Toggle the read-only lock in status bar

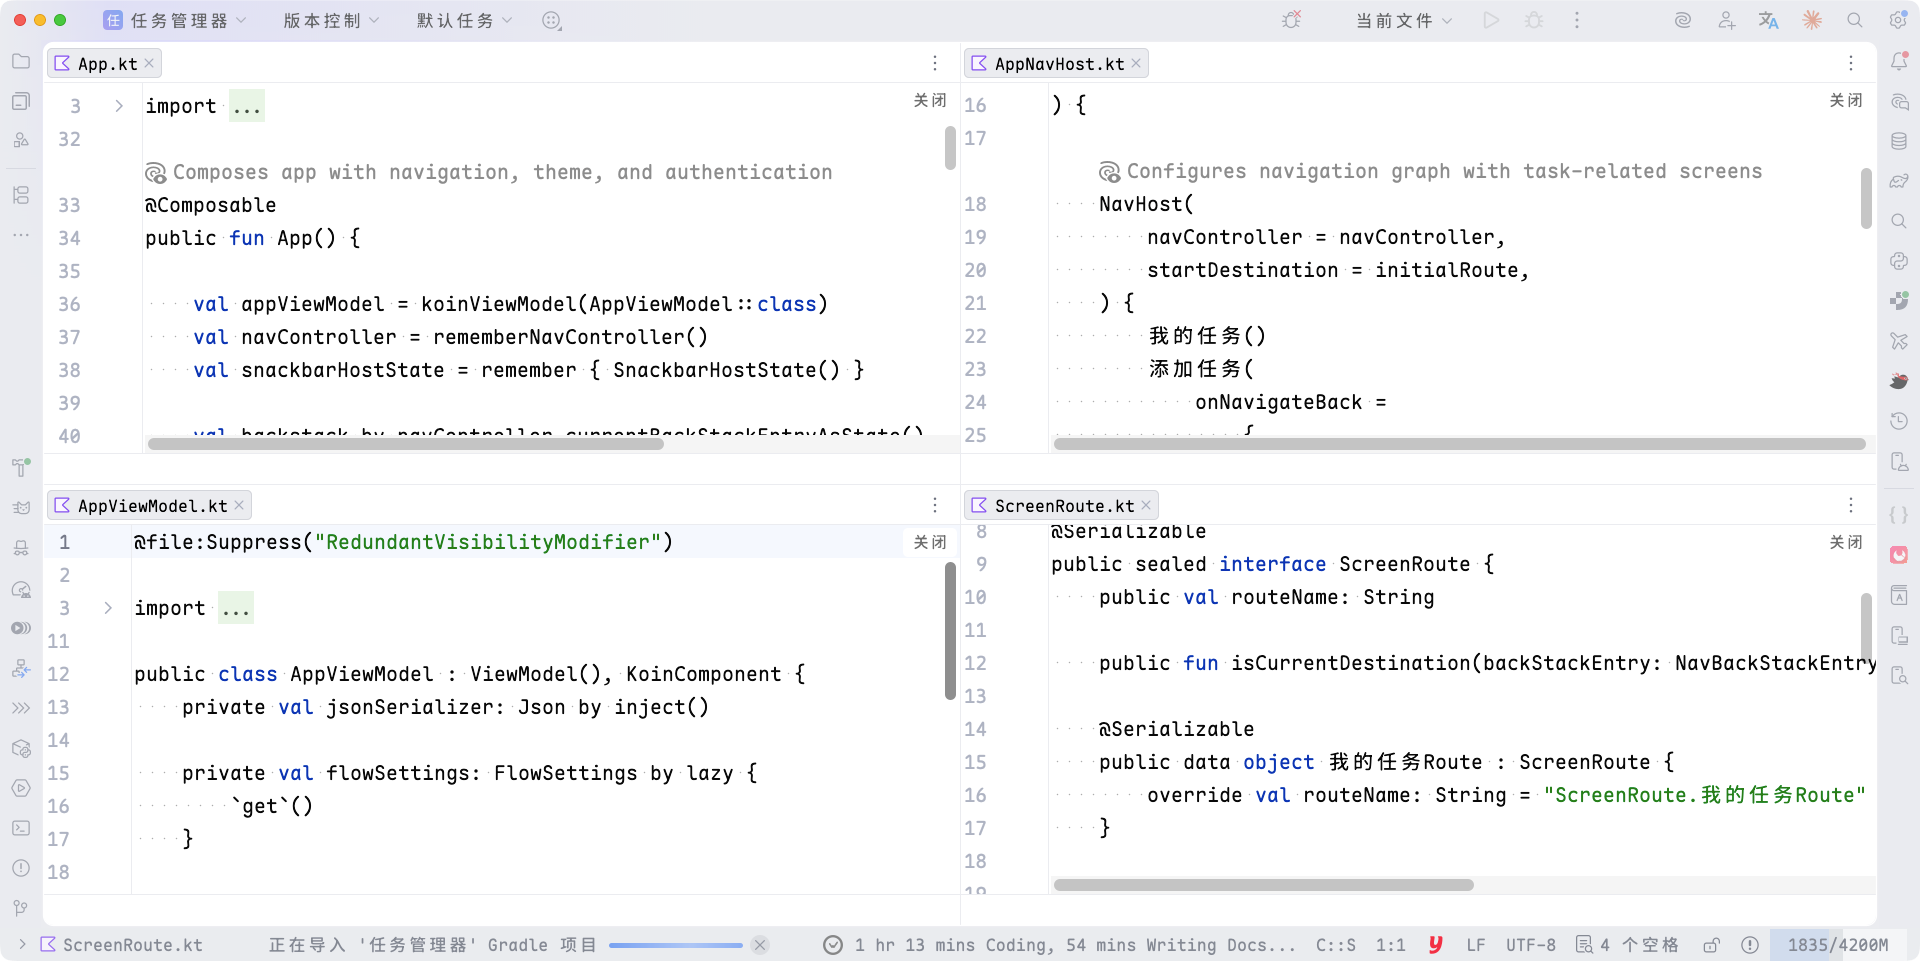coord(1711,945)
